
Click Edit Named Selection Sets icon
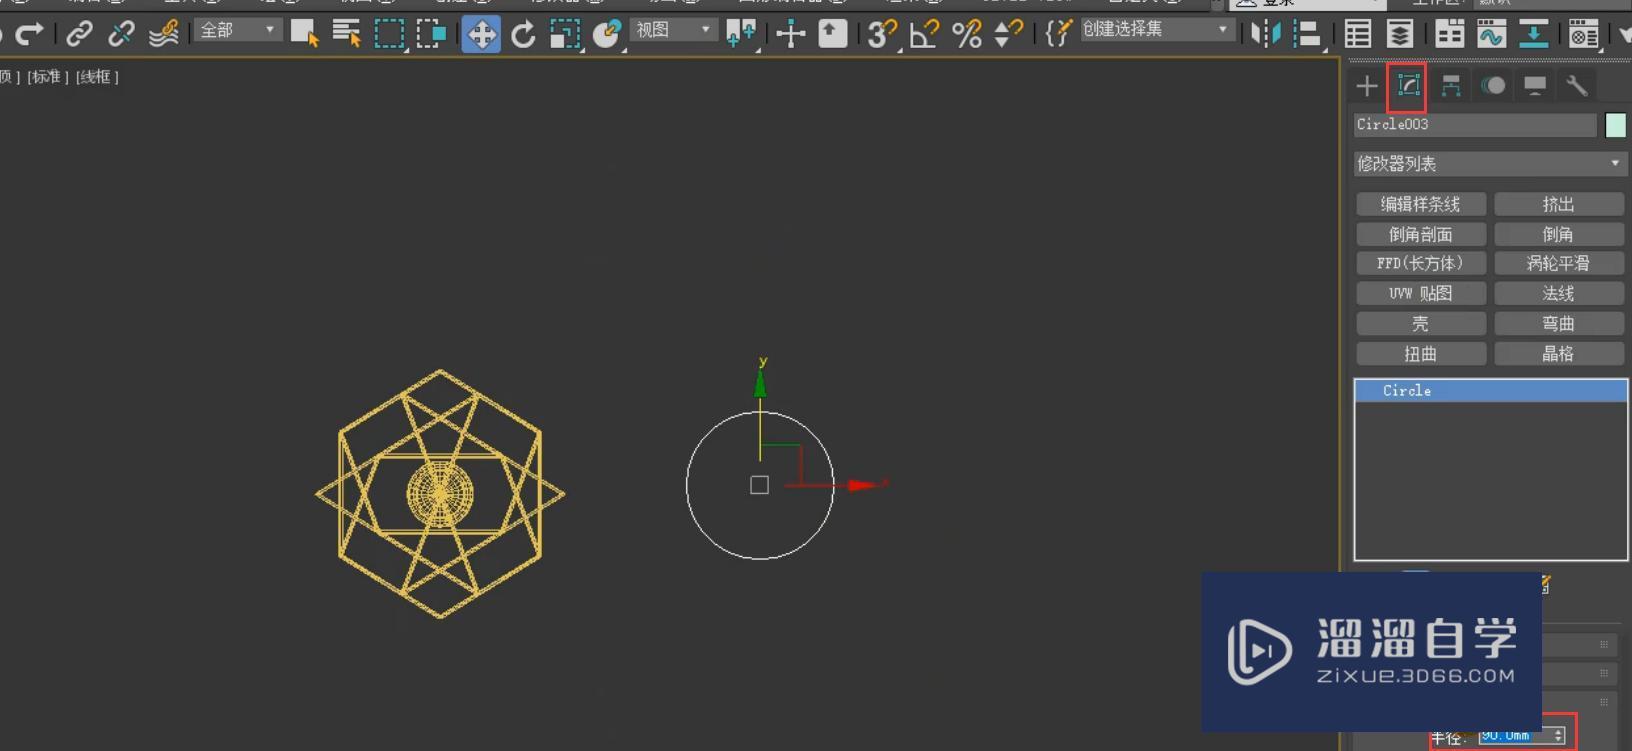pyautogui.click(x=1058, y=34)
